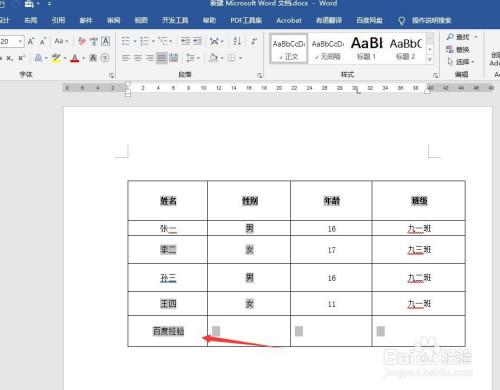Image resolution: width=500 pixels, height=390 pixels.
Task: Open the phonetic guide tool
Action: point(94,41)
